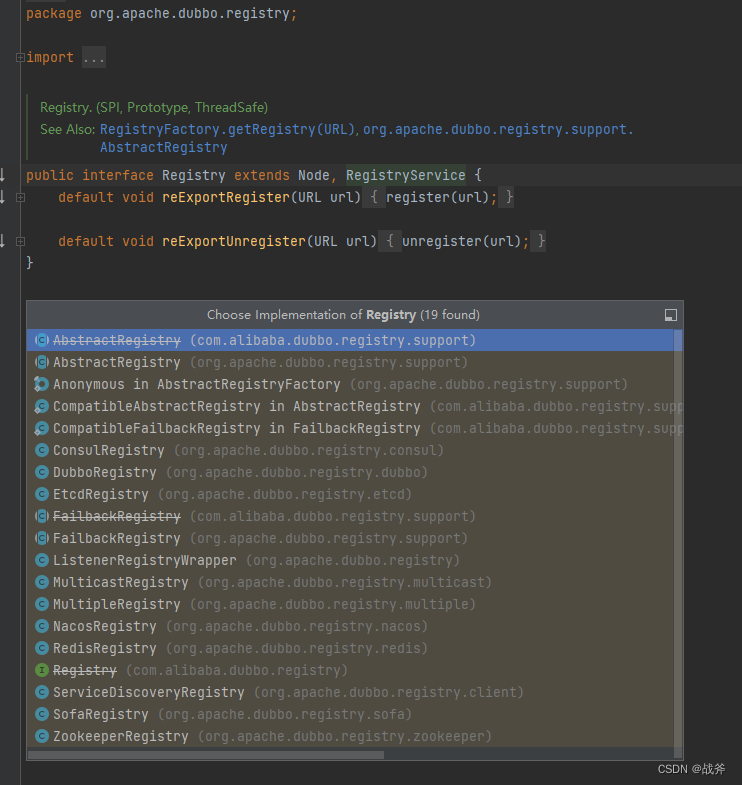
Task: Click green interface icon of com.alibaba Registry
Action: click(42, 670)
